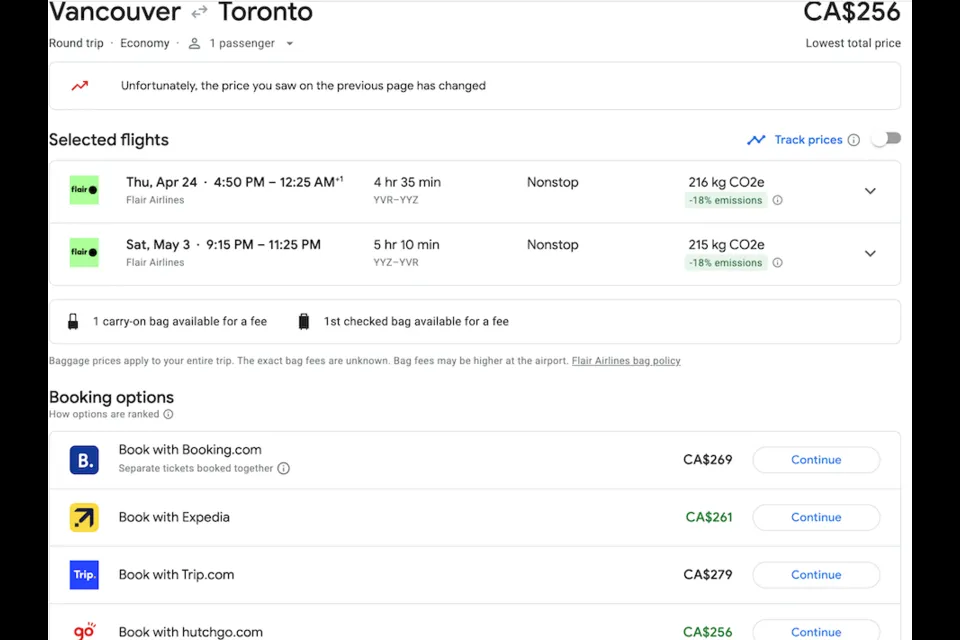The width and height of the screenshot is (960, 640).
Task: Enable the Track prices toggle
Action: point(885,139)
